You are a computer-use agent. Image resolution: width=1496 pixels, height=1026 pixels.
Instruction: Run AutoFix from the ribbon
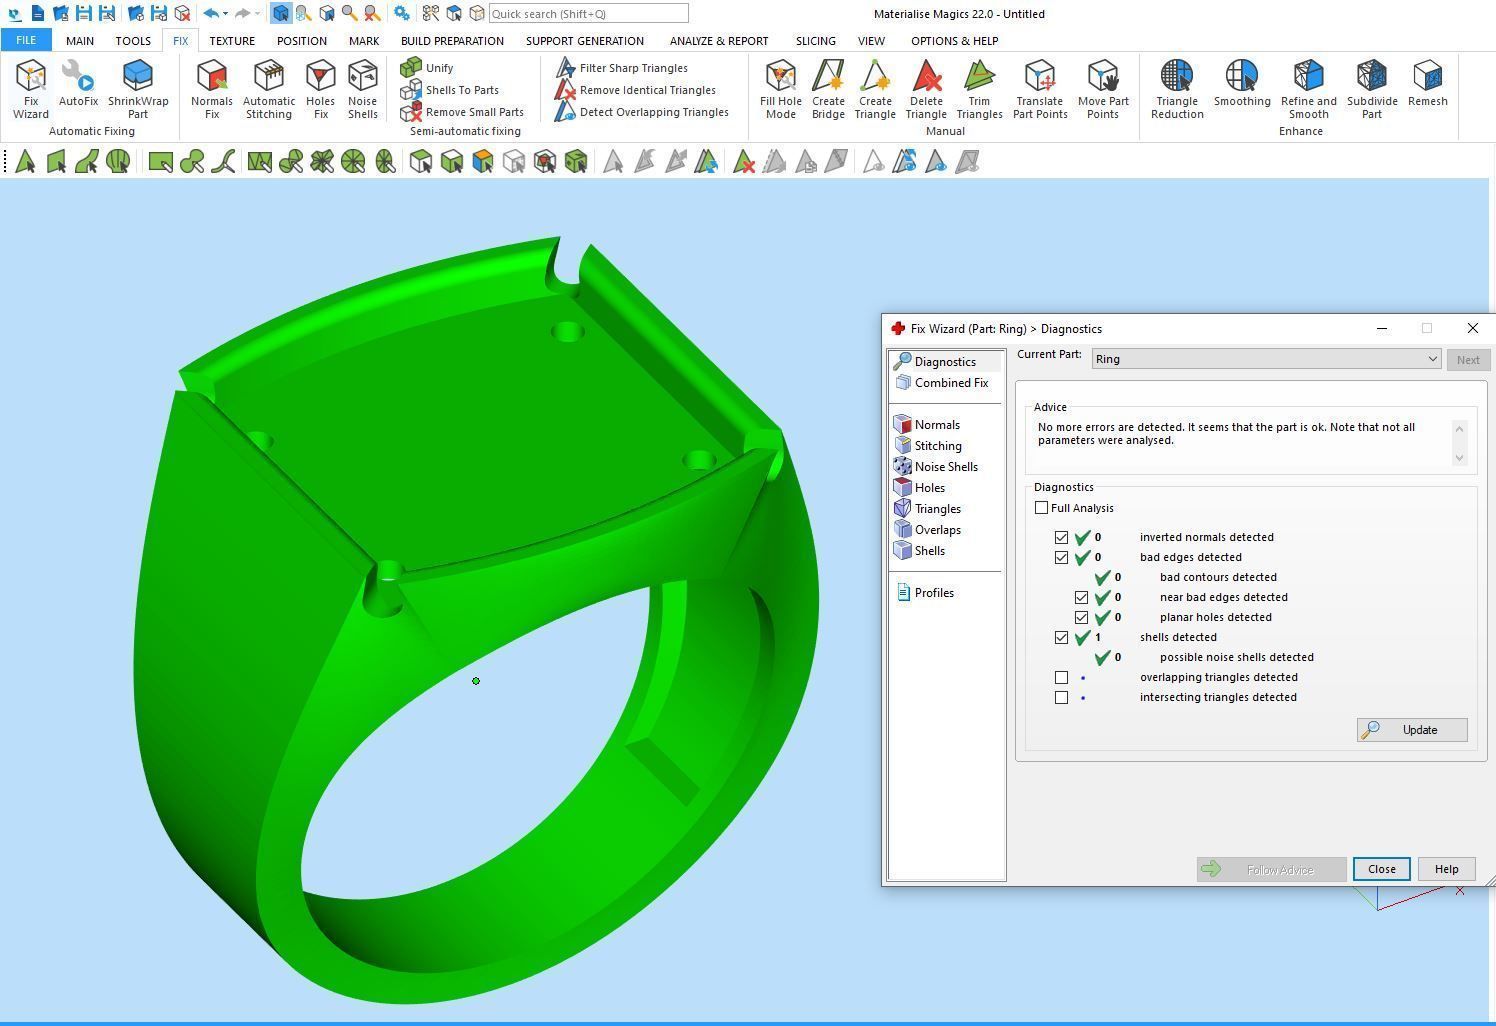[x=78, y=84]
